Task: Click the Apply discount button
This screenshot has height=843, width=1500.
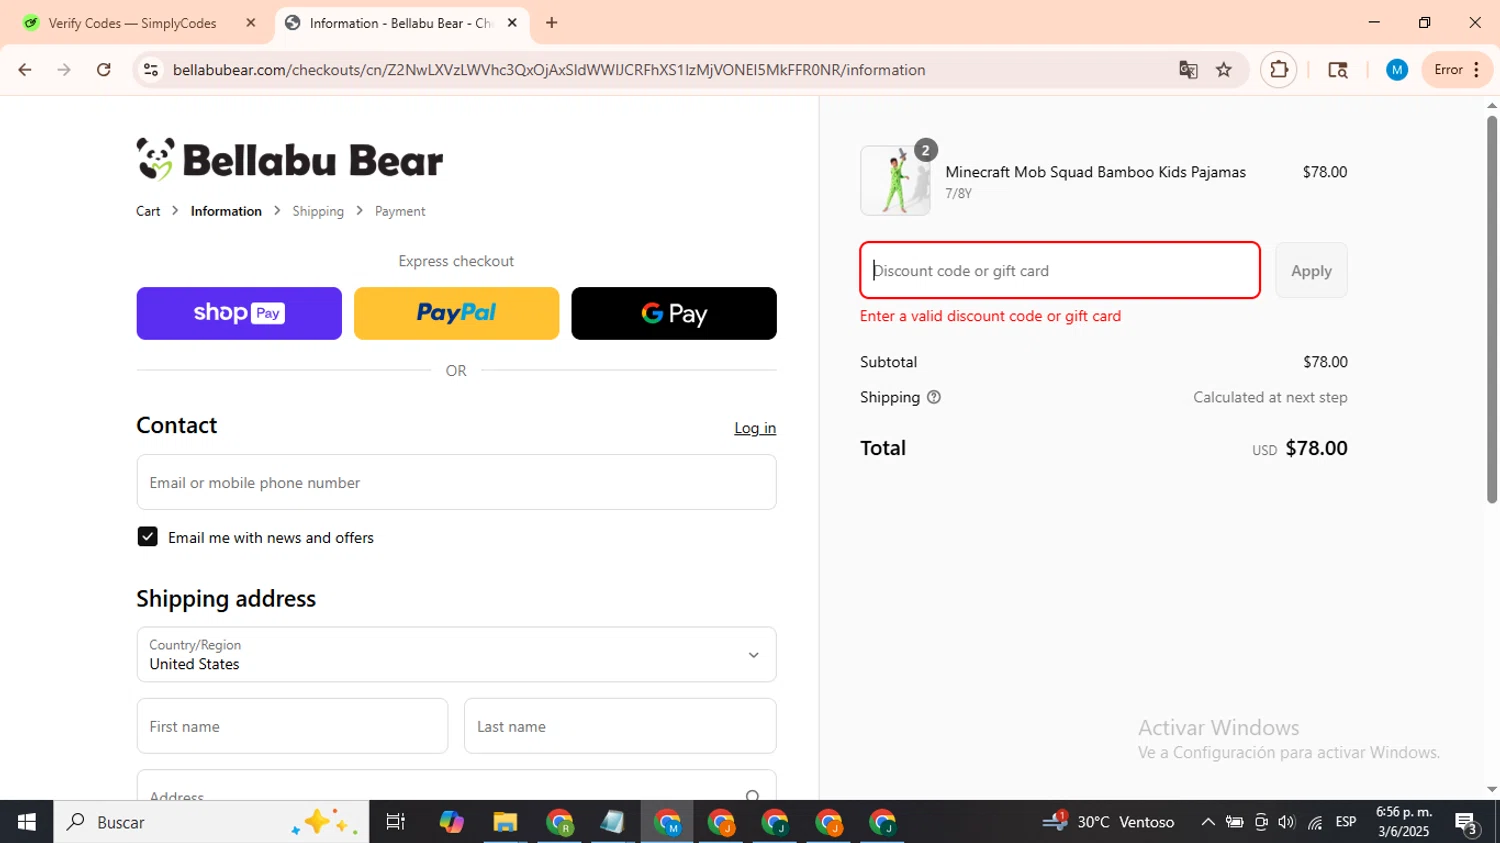Action: [1311, 270]
